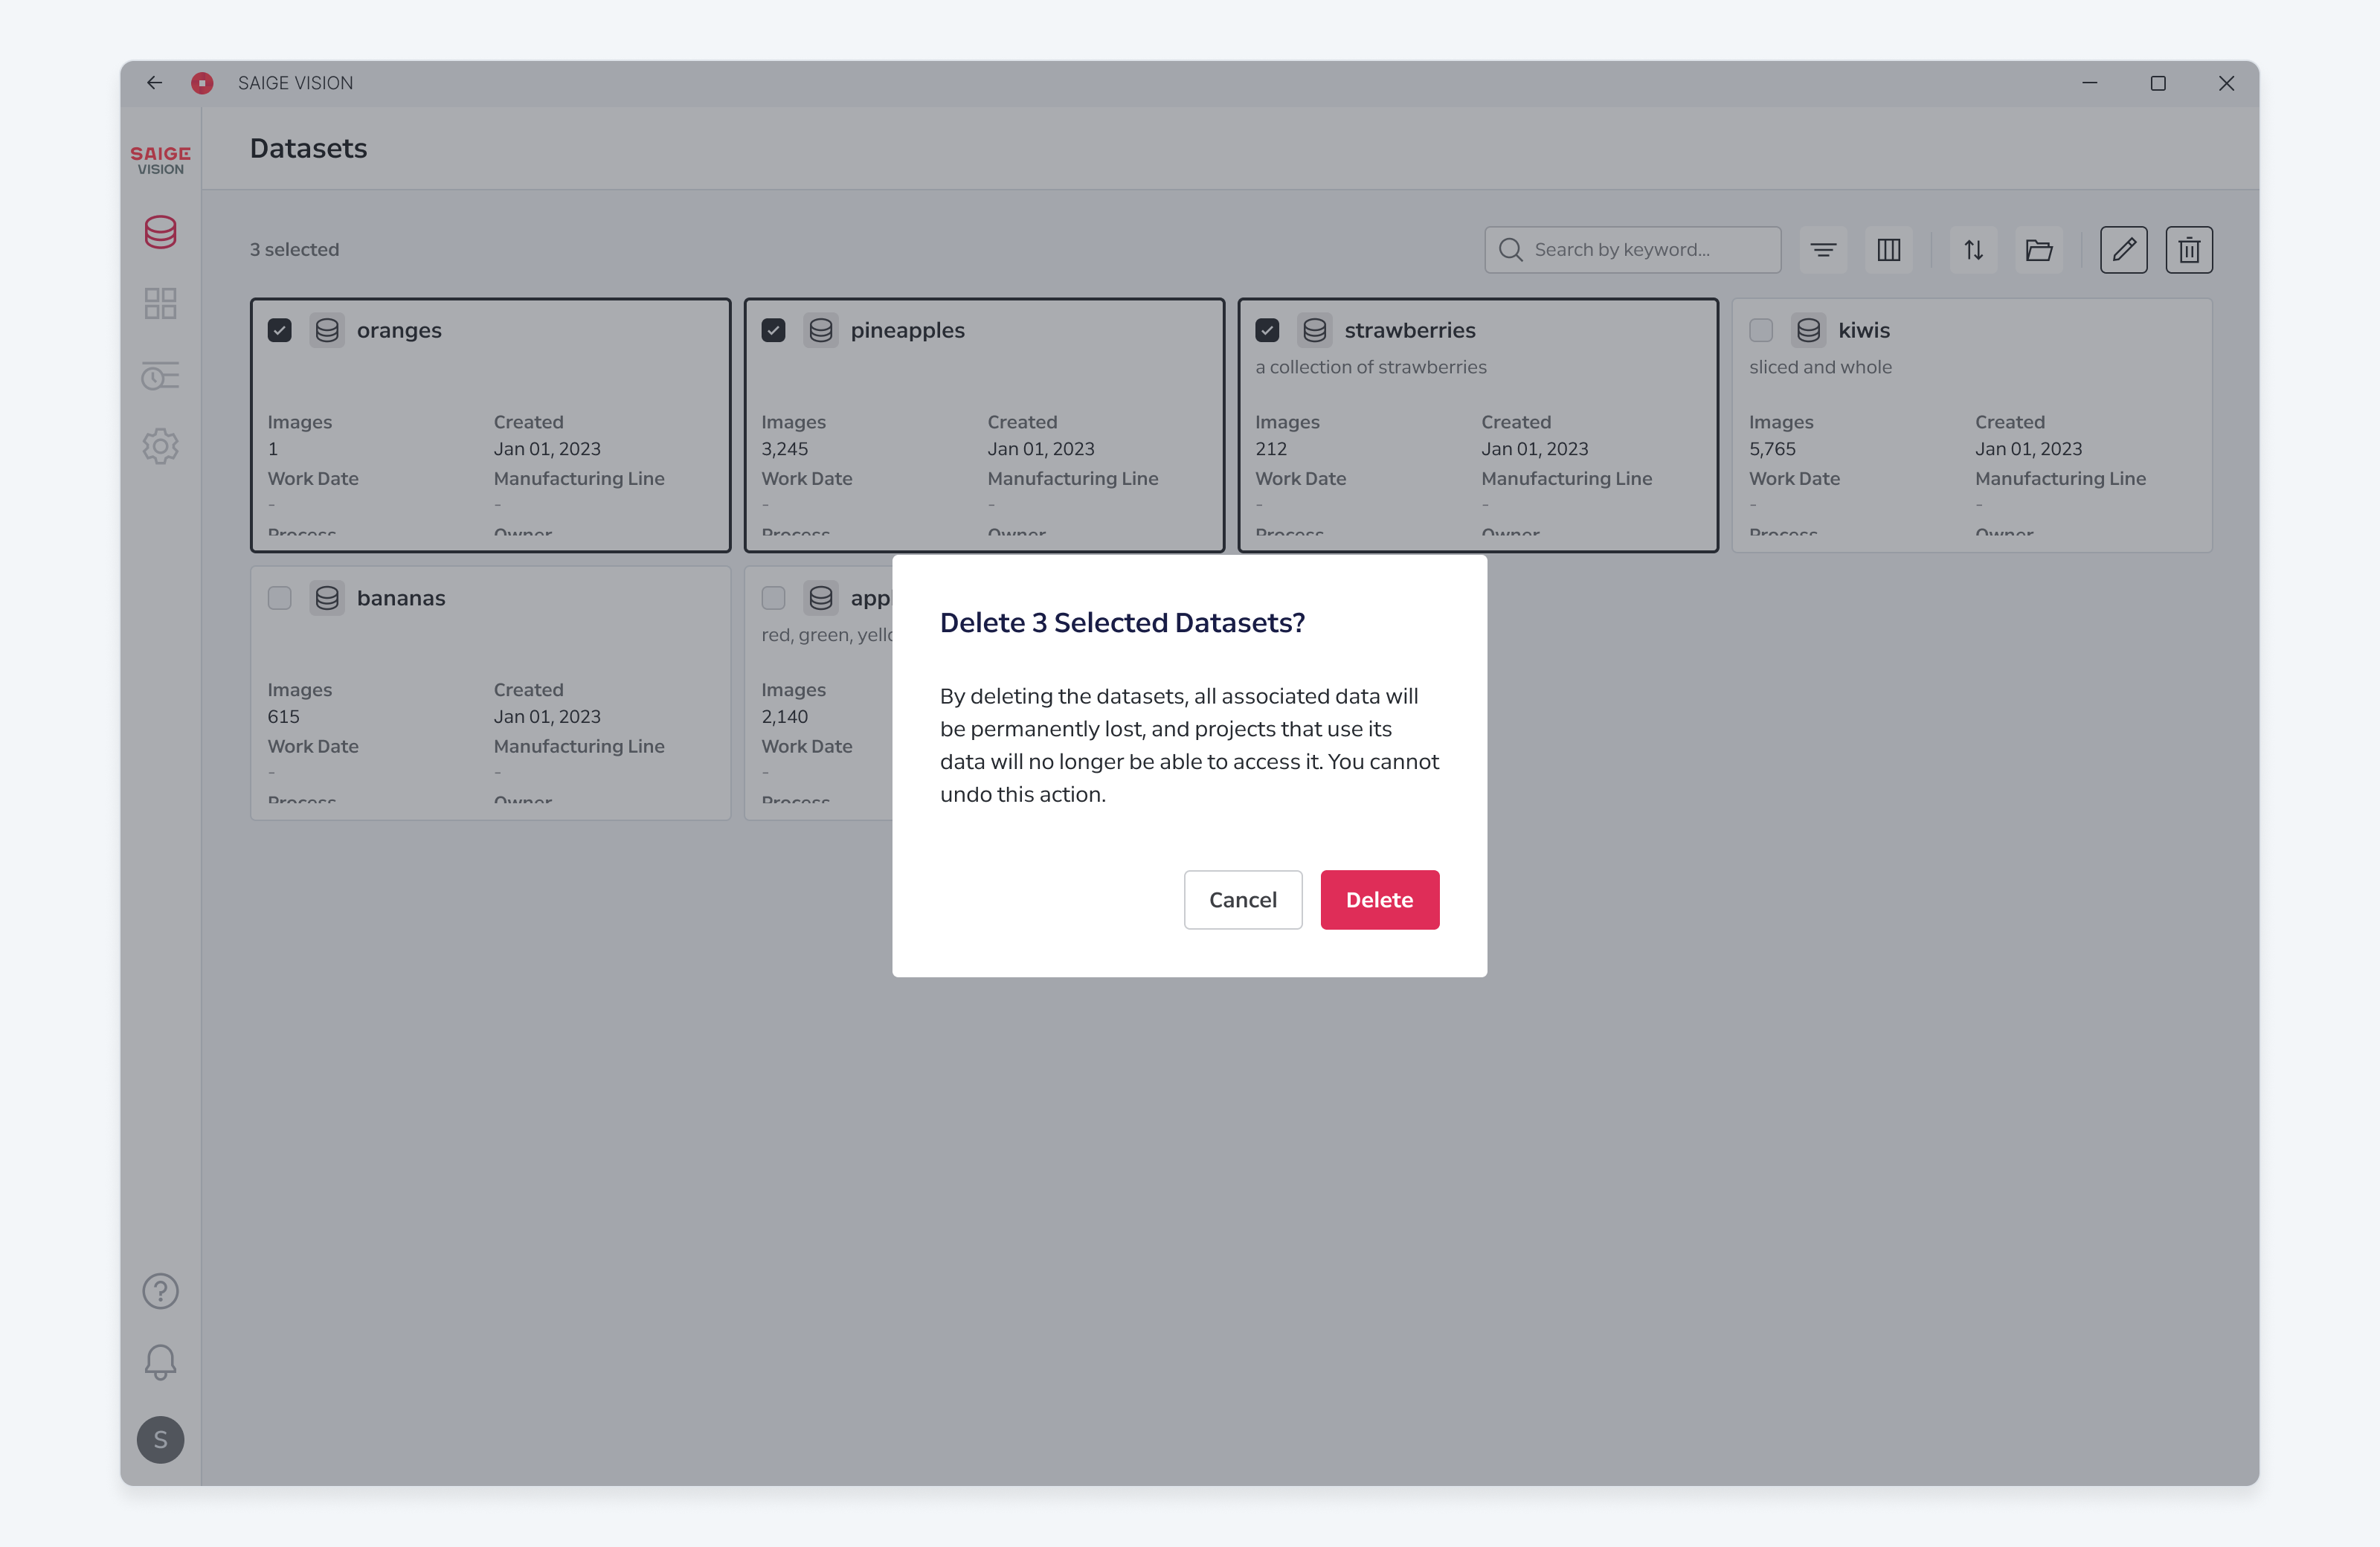2380x1547 pixels.
Task: Uncheck the oranges dataset checkbox
Action: pyautogui.click(x=280, y=330)
